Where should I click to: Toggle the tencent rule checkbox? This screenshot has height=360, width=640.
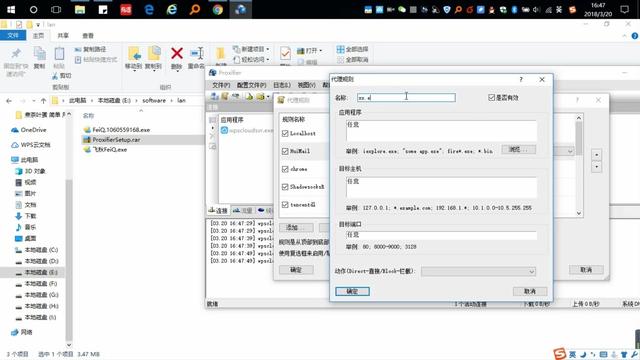point(285,204)
